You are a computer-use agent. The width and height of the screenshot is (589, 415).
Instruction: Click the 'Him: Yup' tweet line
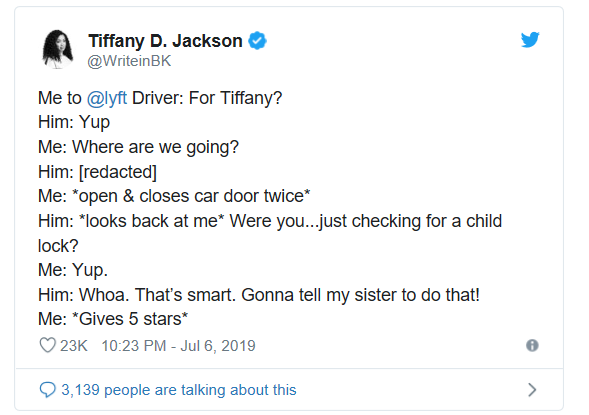click(74, 122)
